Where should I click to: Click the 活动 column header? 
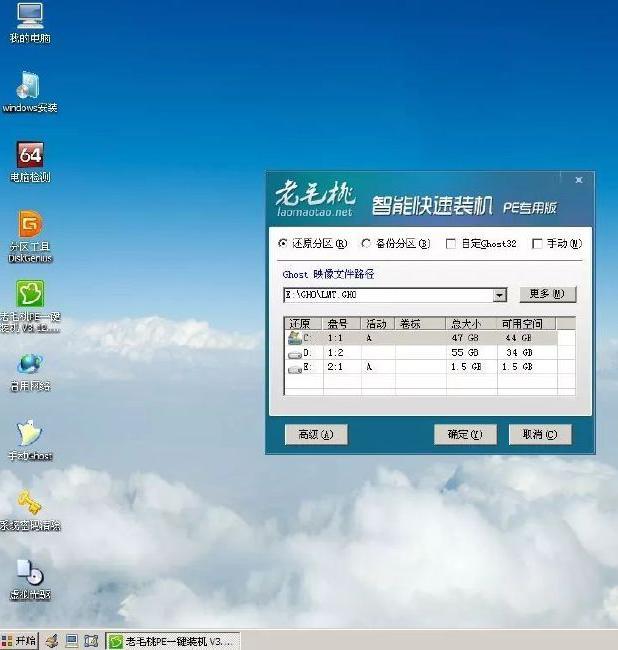coord(378,323)
